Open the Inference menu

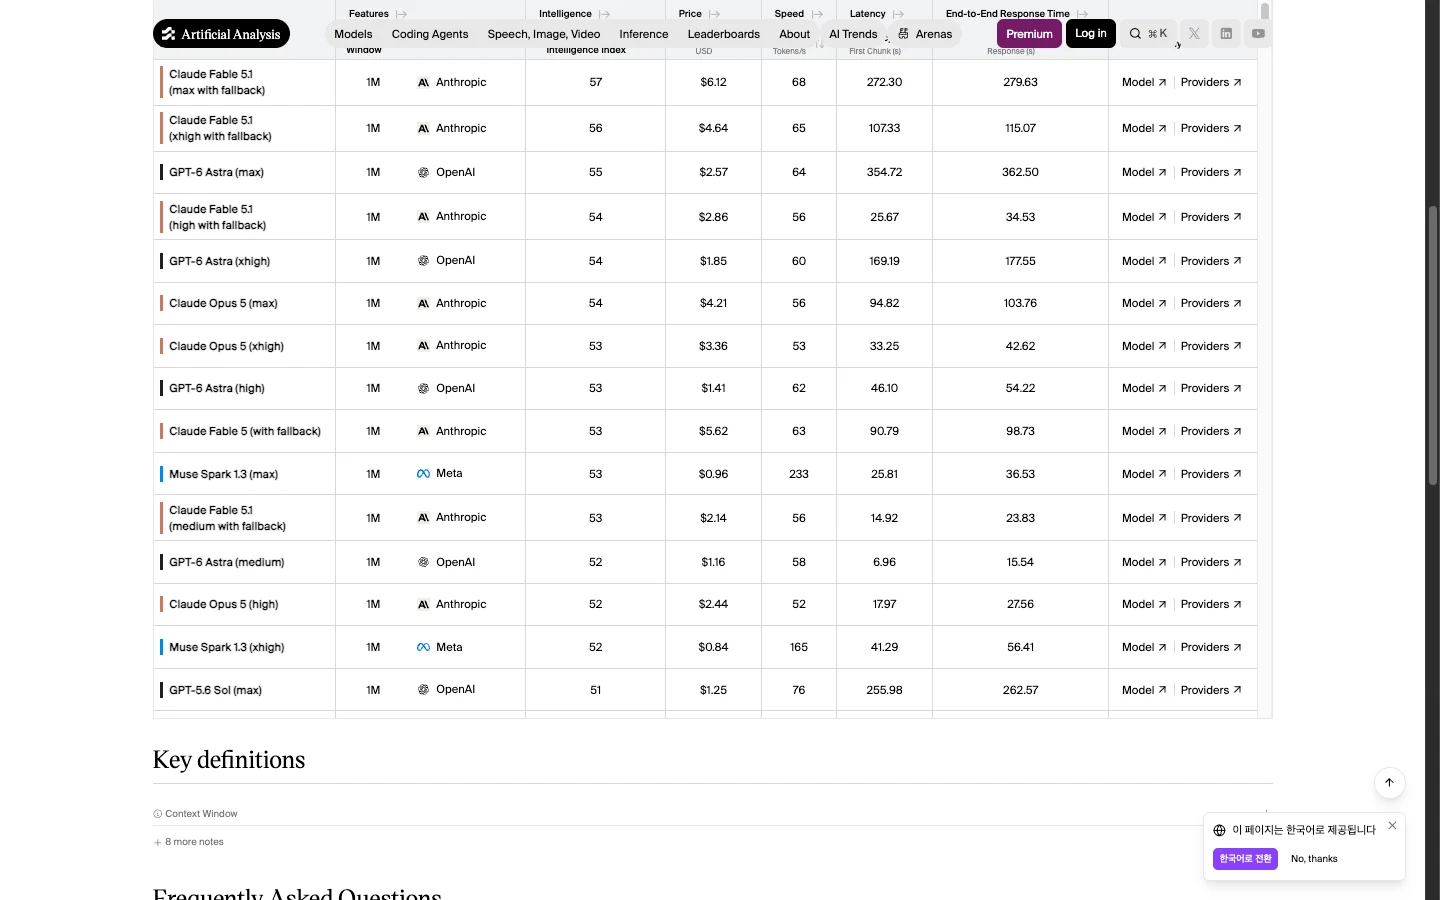pyautogui.click(x=644, y=34)
